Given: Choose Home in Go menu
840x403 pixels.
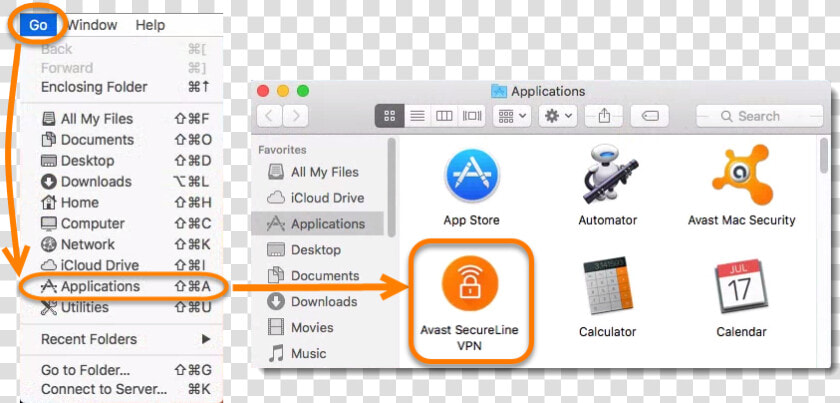Looking at the screenshot, I should 121,203.
